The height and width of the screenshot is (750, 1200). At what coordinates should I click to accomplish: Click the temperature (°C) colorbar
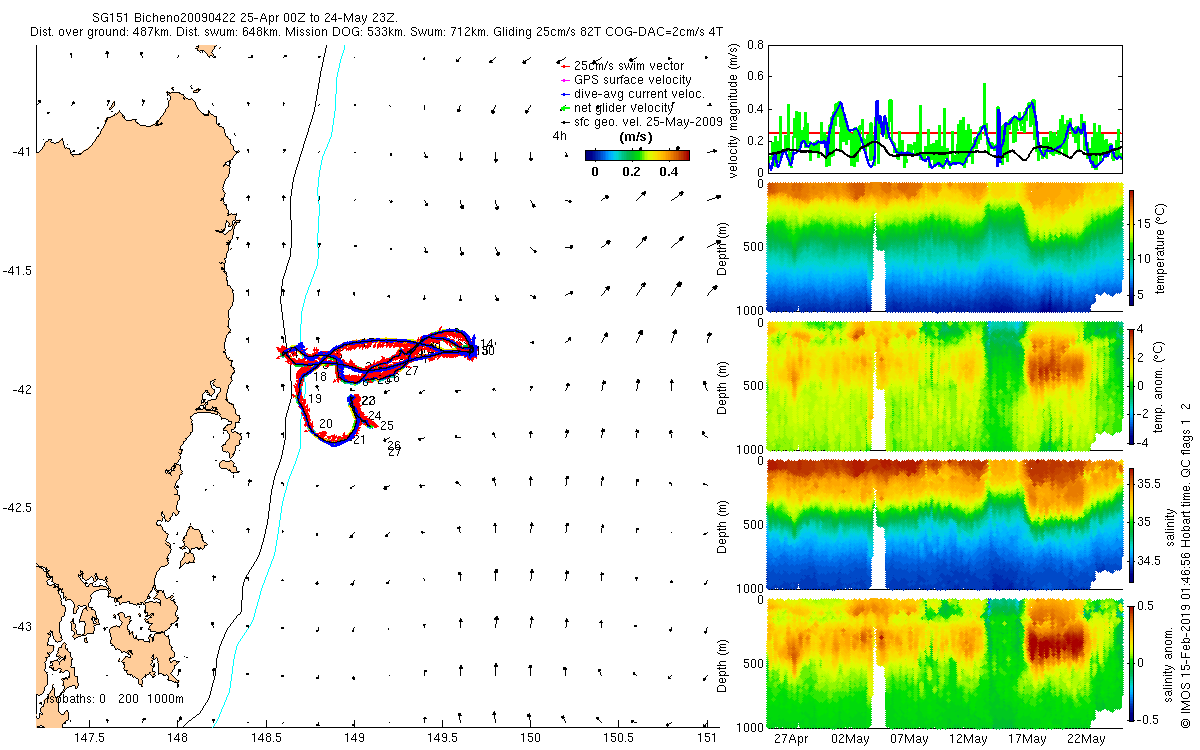pyautogui.click(x=1132, y=250)
